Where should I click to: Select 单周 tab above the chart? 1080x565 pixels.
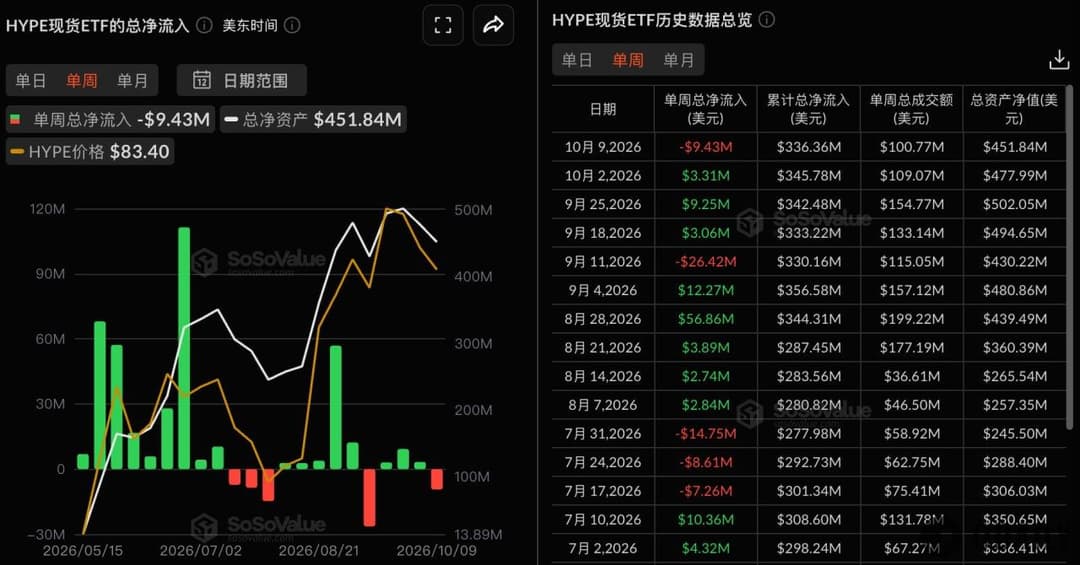pyautogui.click(x=81, y=81)
